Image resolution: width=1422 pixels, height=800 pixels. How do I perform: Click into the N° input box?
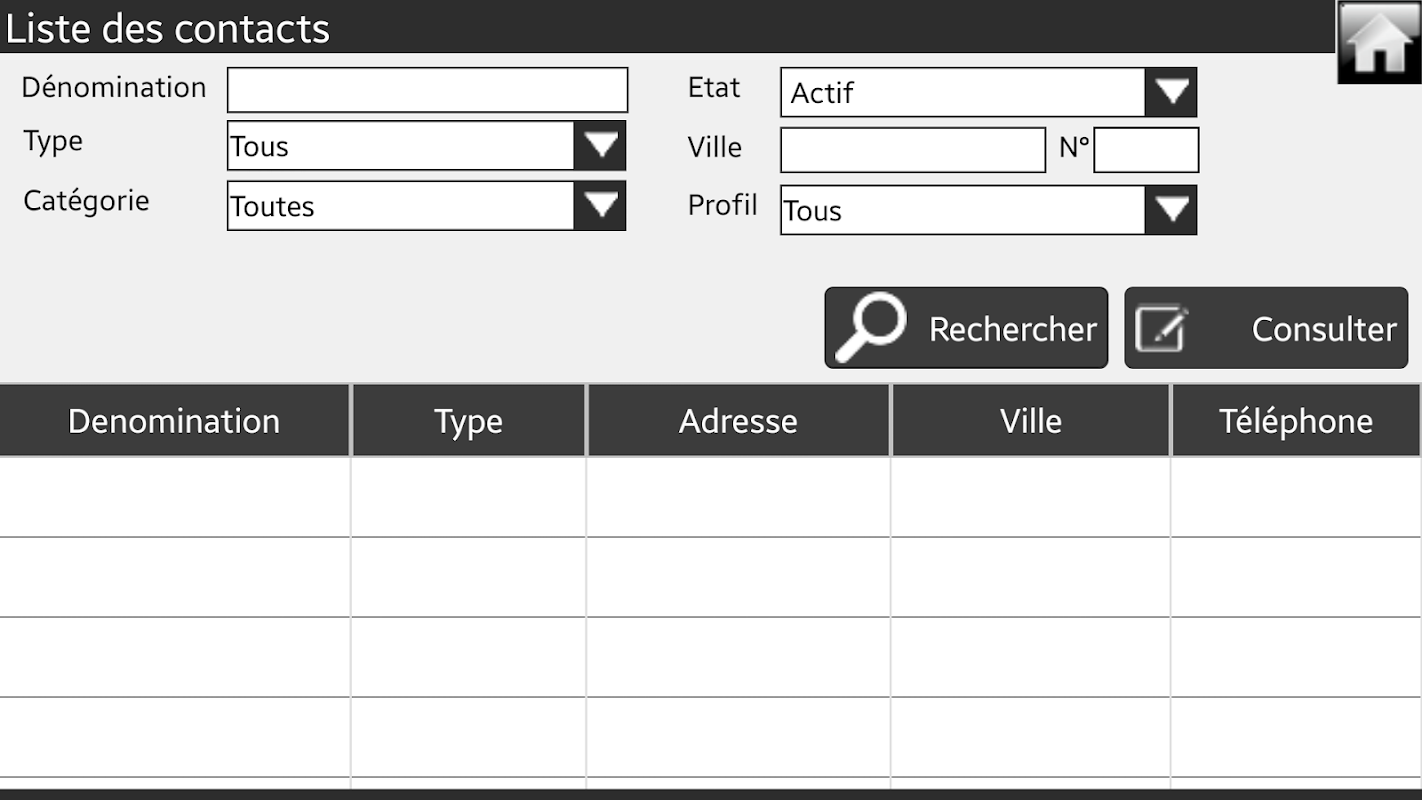[x=1145, y=150]
